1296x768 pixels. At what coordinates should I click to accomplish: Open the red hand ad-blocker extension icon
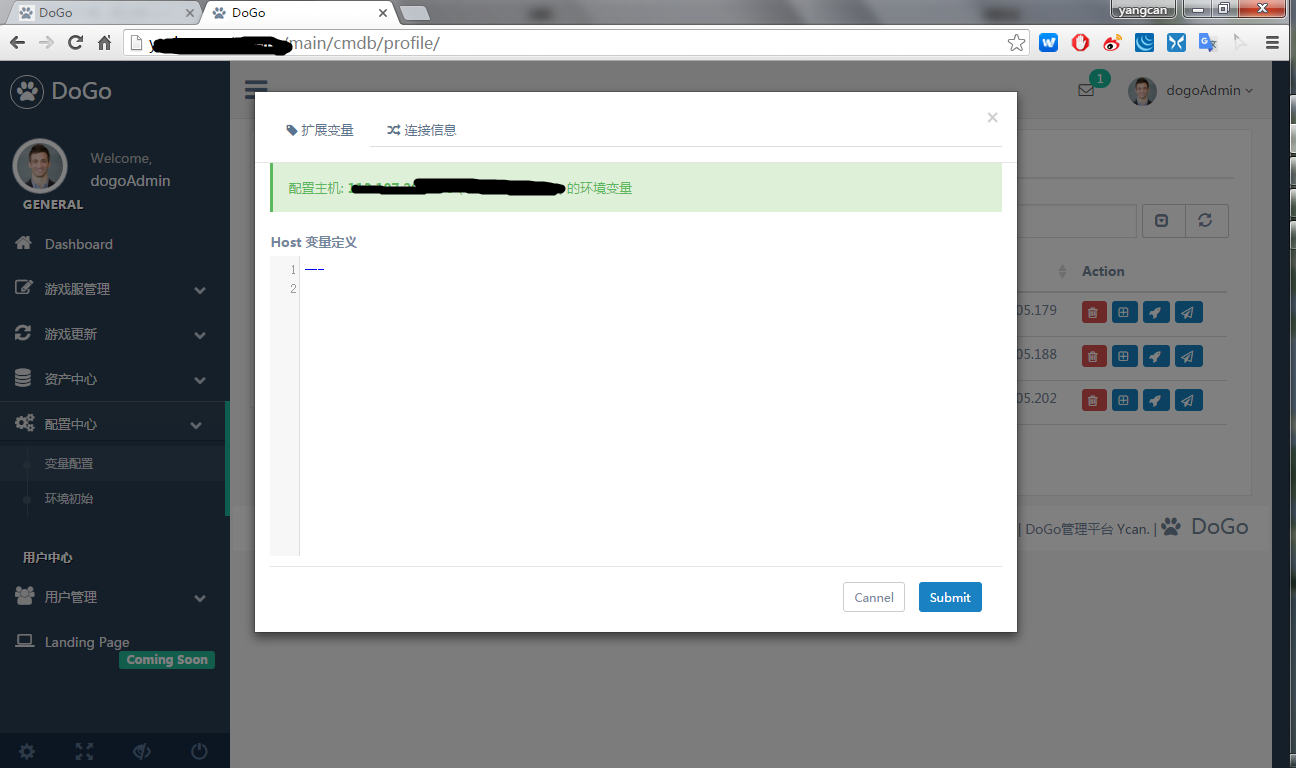click(x=1080, y=42)
